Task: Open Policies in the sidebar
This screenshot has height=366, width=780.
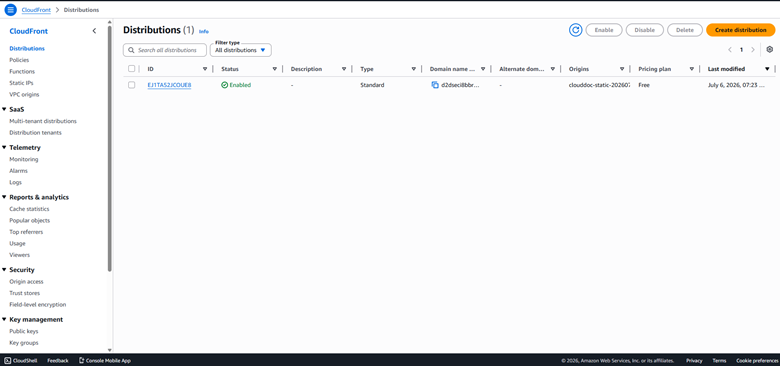Action: (x=19, y=60)
